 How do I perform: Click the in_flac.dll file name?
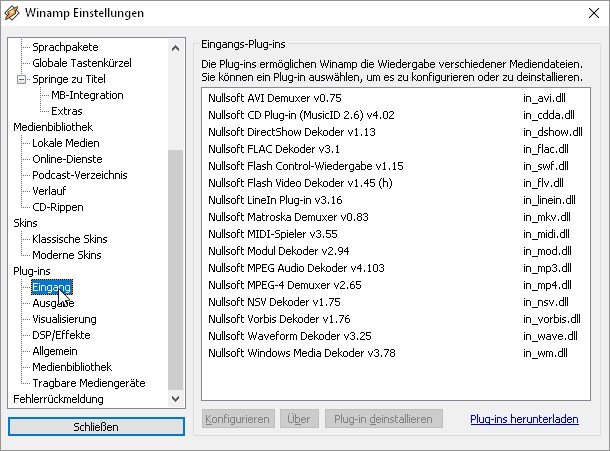point(546,149)
